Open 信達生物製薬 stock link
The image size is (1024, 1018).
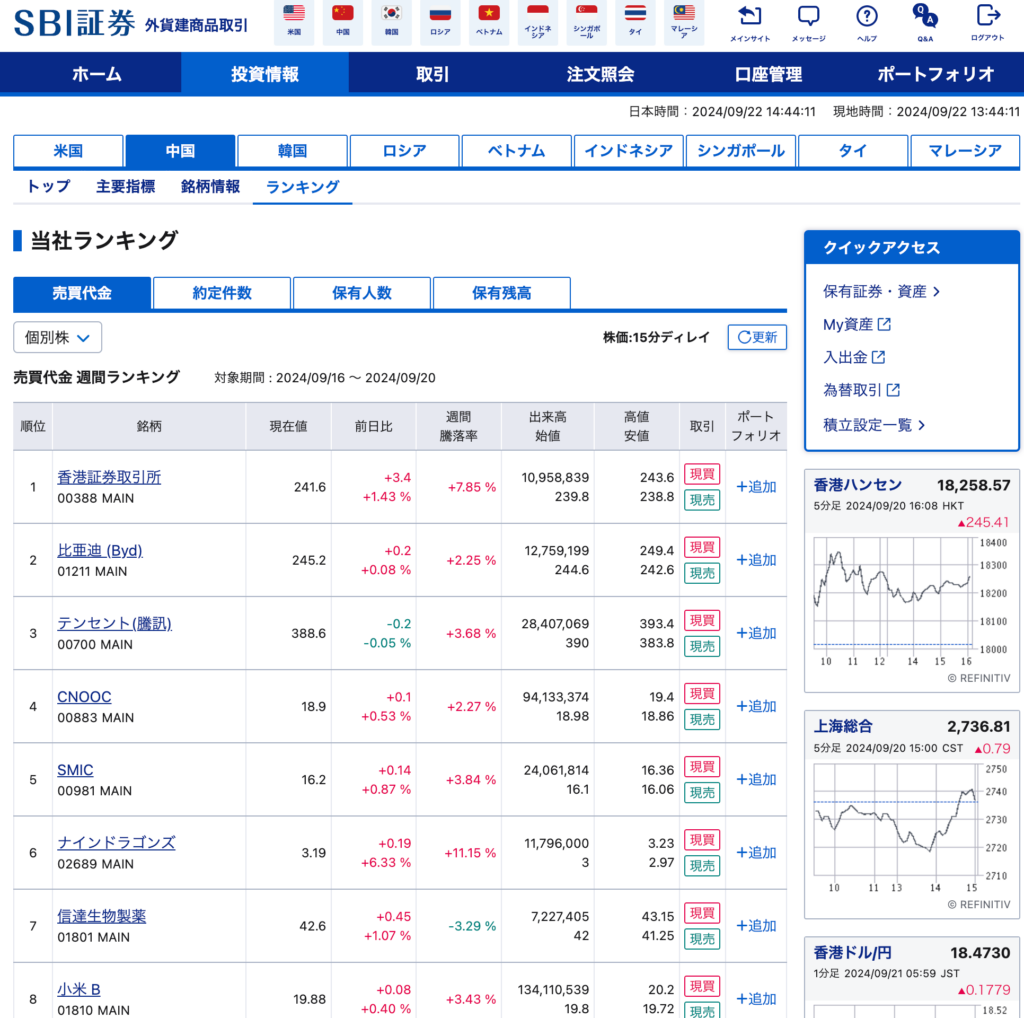coord(101,916)
